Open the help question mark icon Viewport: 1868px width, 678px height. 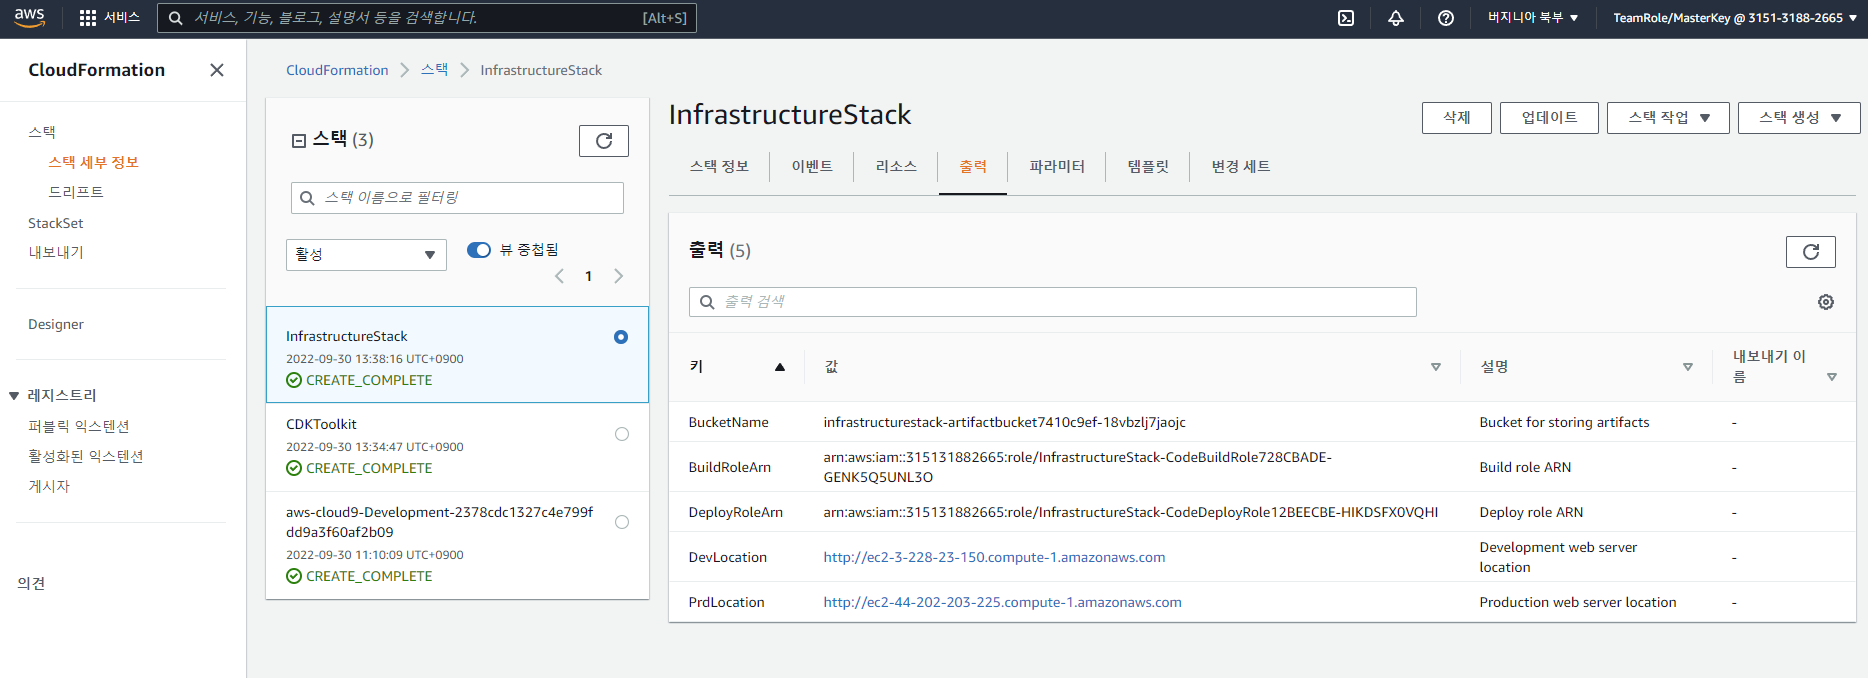pos(1446,18)
